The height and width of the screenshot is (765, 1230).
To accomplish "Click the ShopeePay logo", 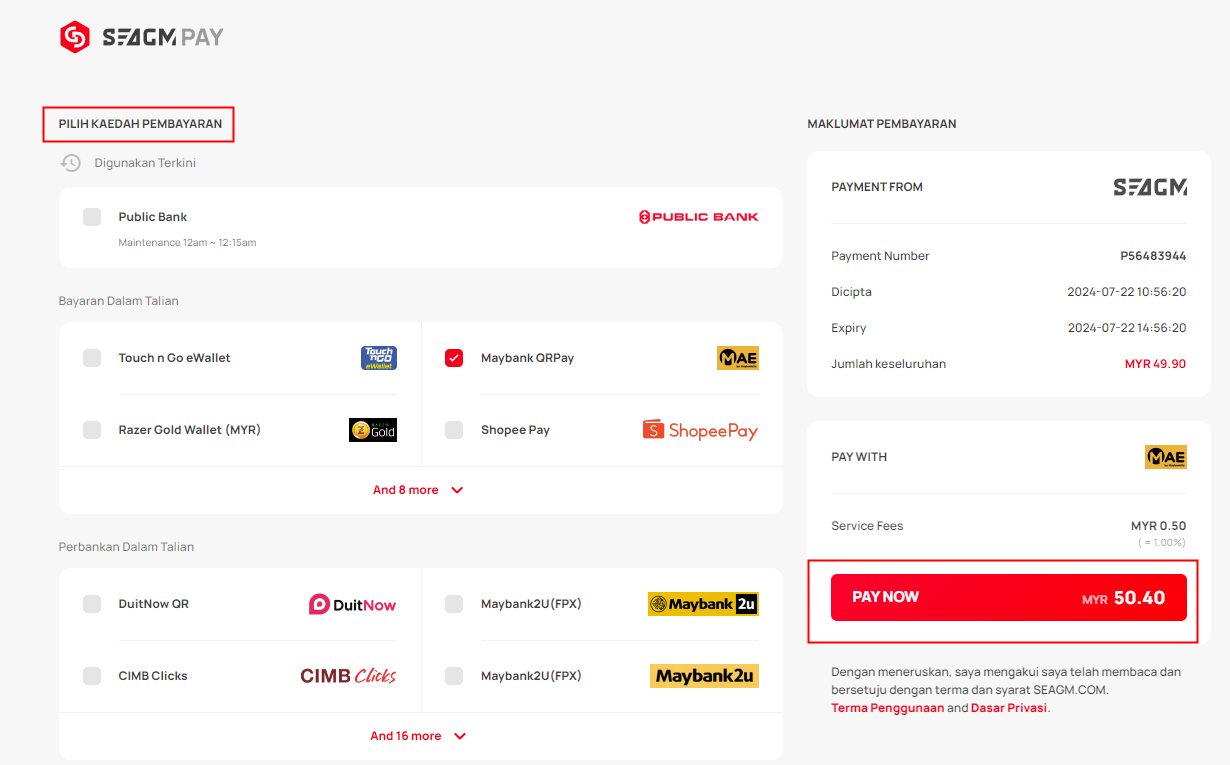I will 700,430.
